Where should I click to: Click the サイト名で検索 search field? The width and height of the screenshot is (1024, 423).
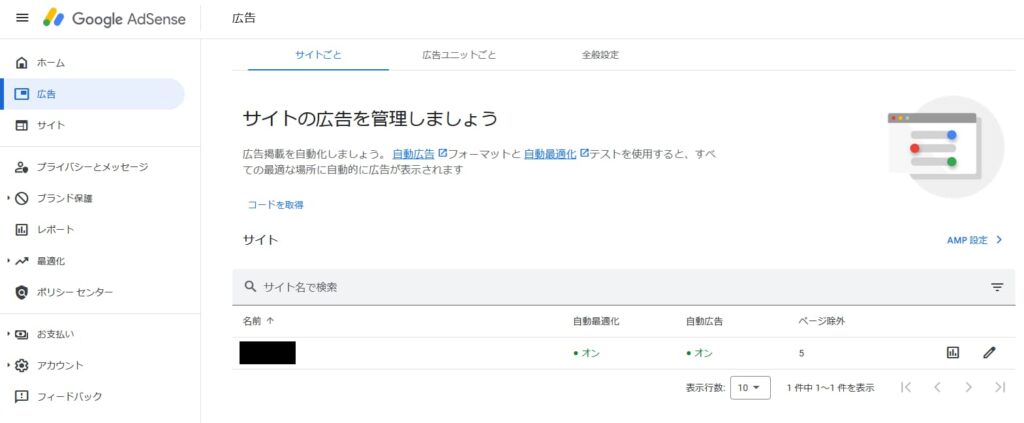pos(500,287)
